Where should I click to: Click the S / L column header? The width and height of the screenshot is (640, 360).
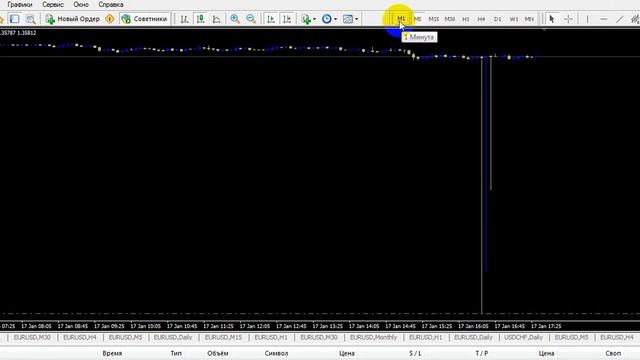[415, 353]
